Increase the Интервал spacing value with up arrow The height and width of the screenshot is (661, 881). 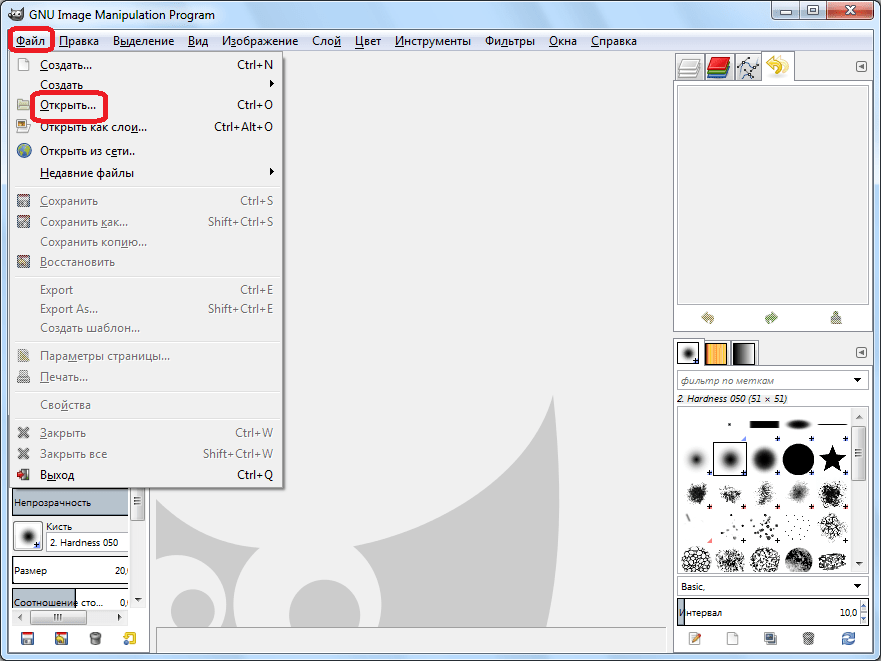coord(863,608)
